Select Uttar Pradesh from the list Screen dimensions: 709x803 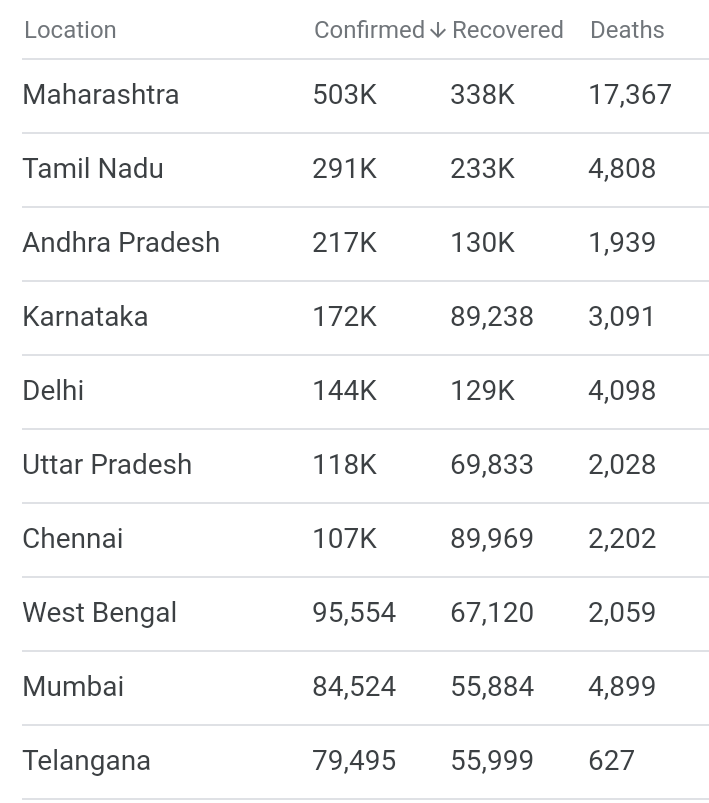click(x=107, y=465)
